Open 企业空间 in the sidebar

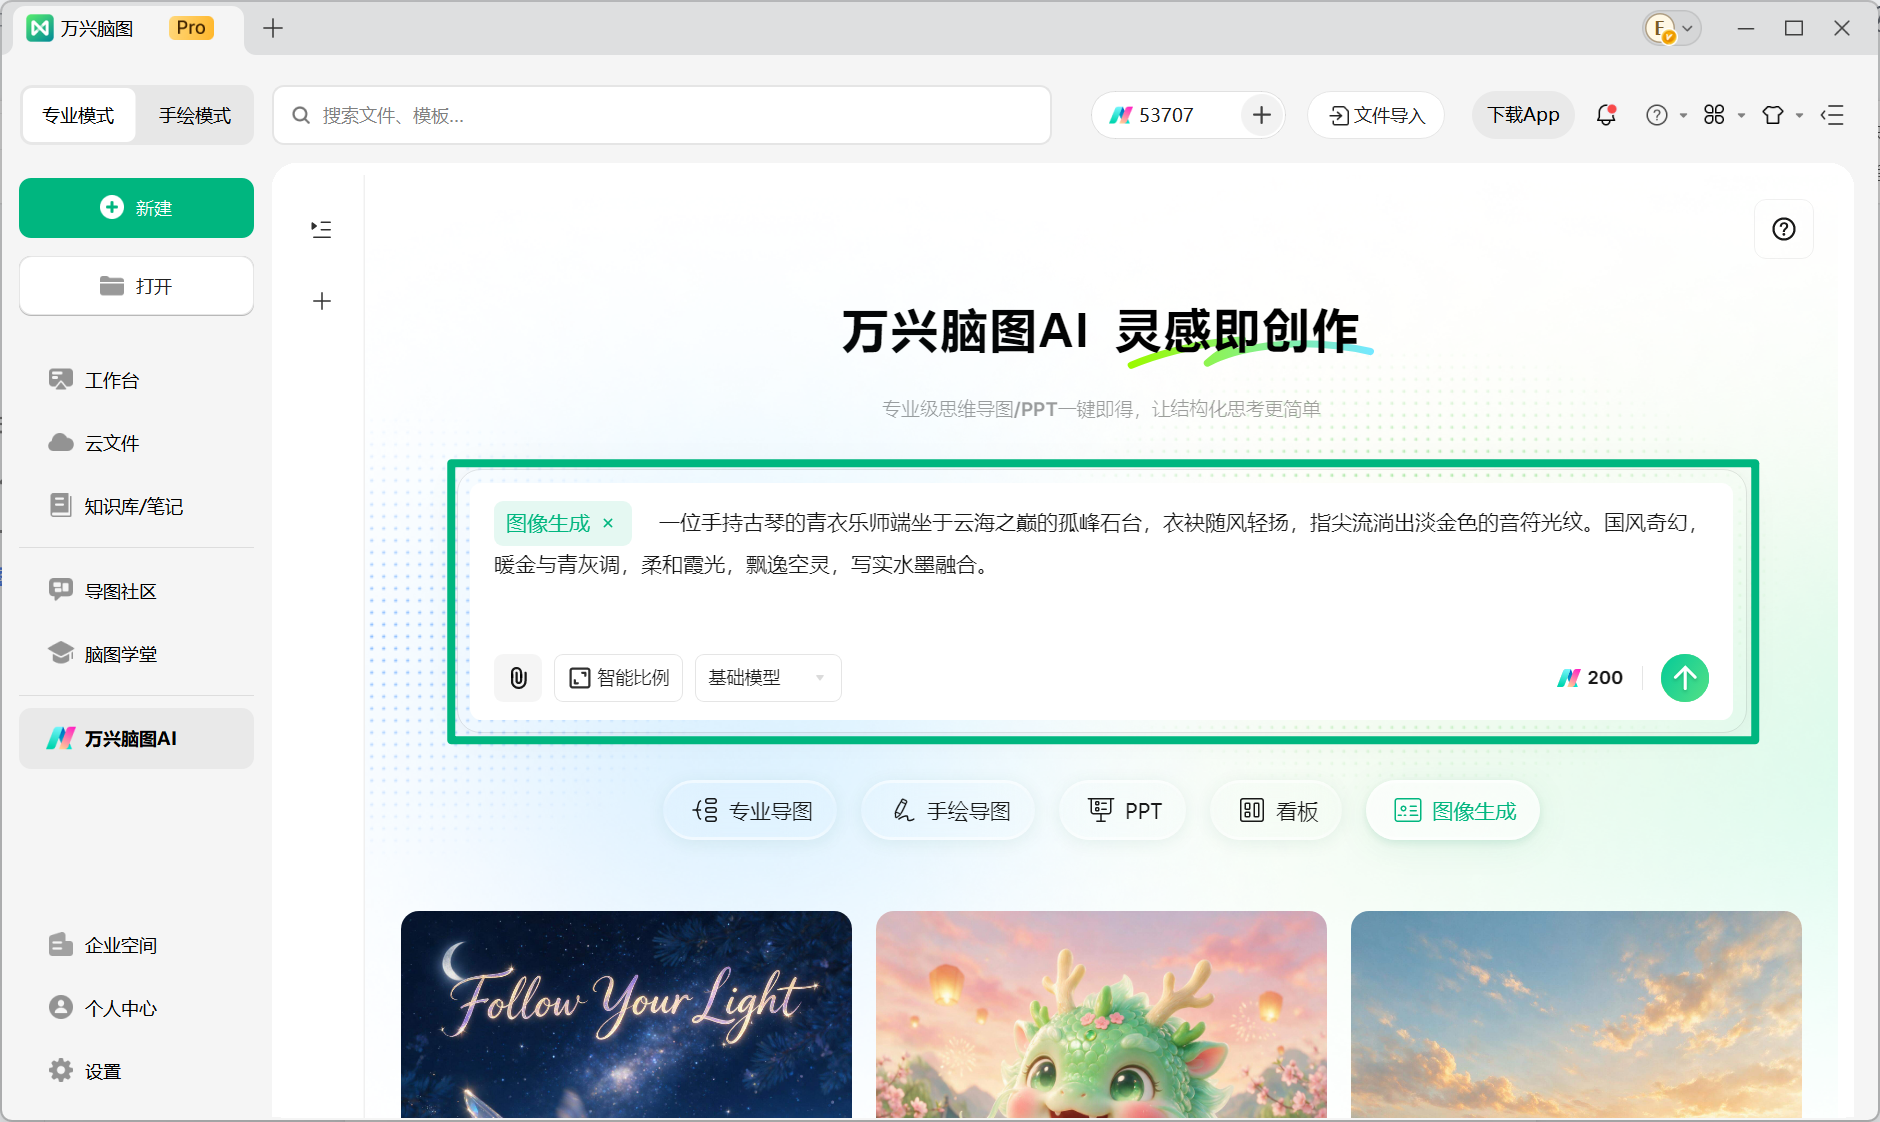(136, 945)
